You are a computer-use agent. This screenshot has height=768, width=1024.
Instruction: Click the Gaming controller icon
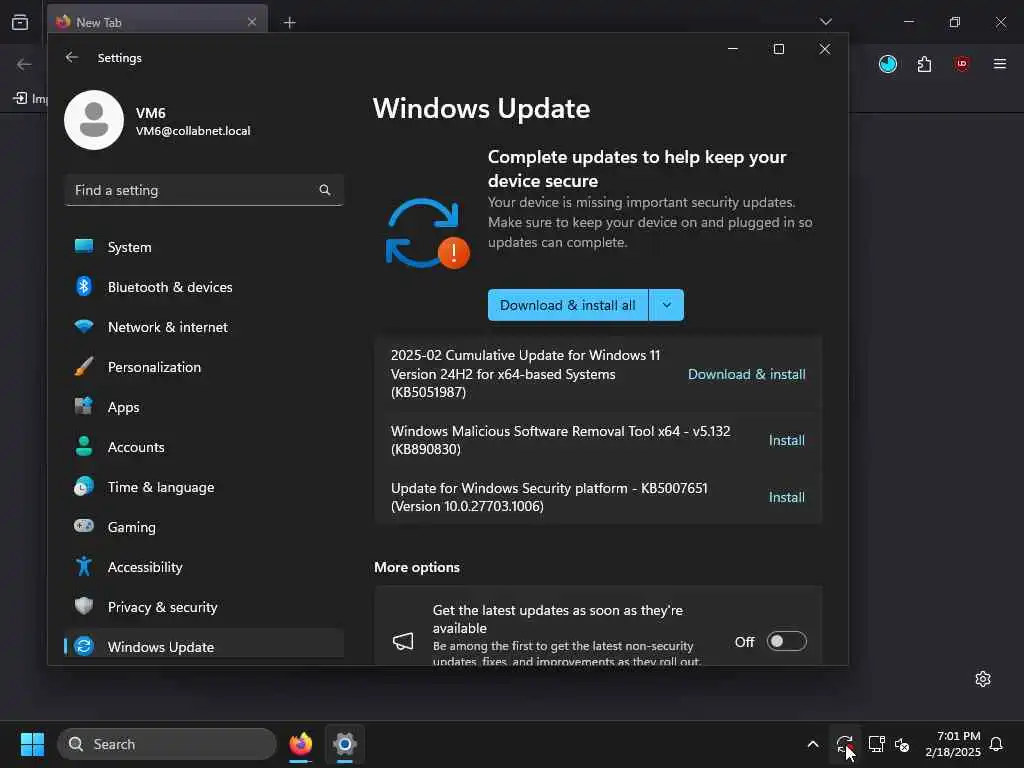coord(84,526)
